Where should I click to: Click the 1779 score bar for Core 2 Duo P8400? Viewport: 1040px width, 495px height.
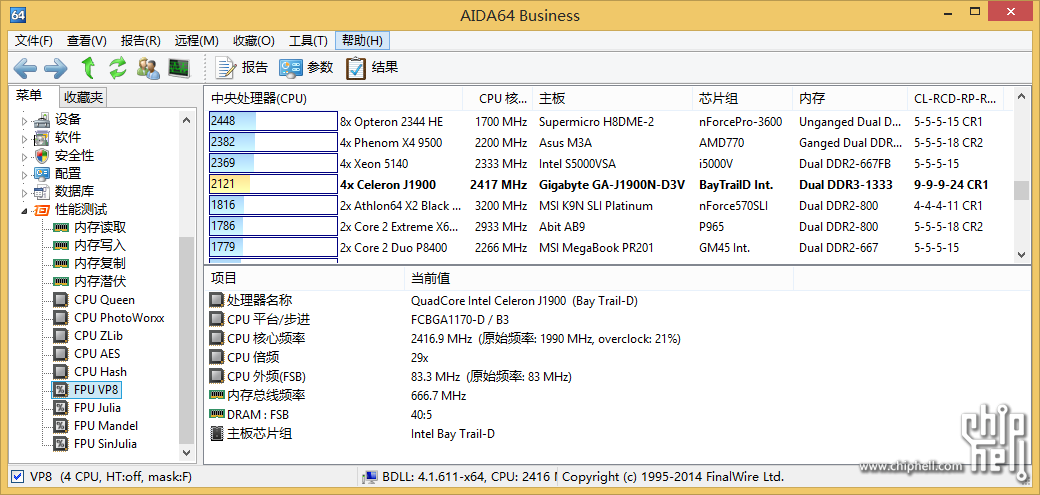coord(273,248)
